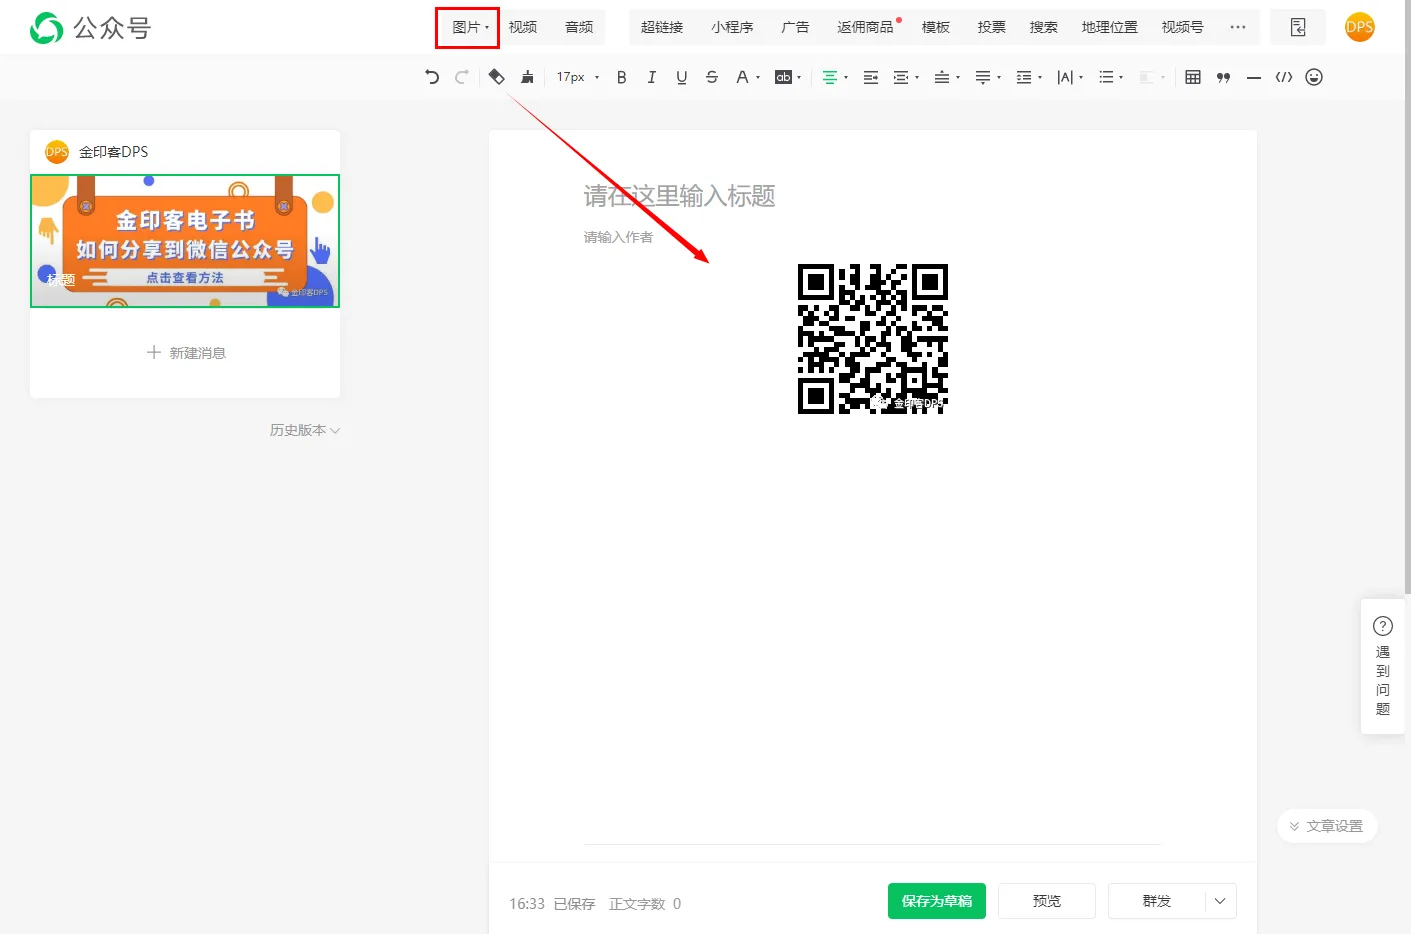This screenshot has width=1411, height=934.
Task: Open the 遇到问题 help panel
Action: click(x=1383, y=666)
